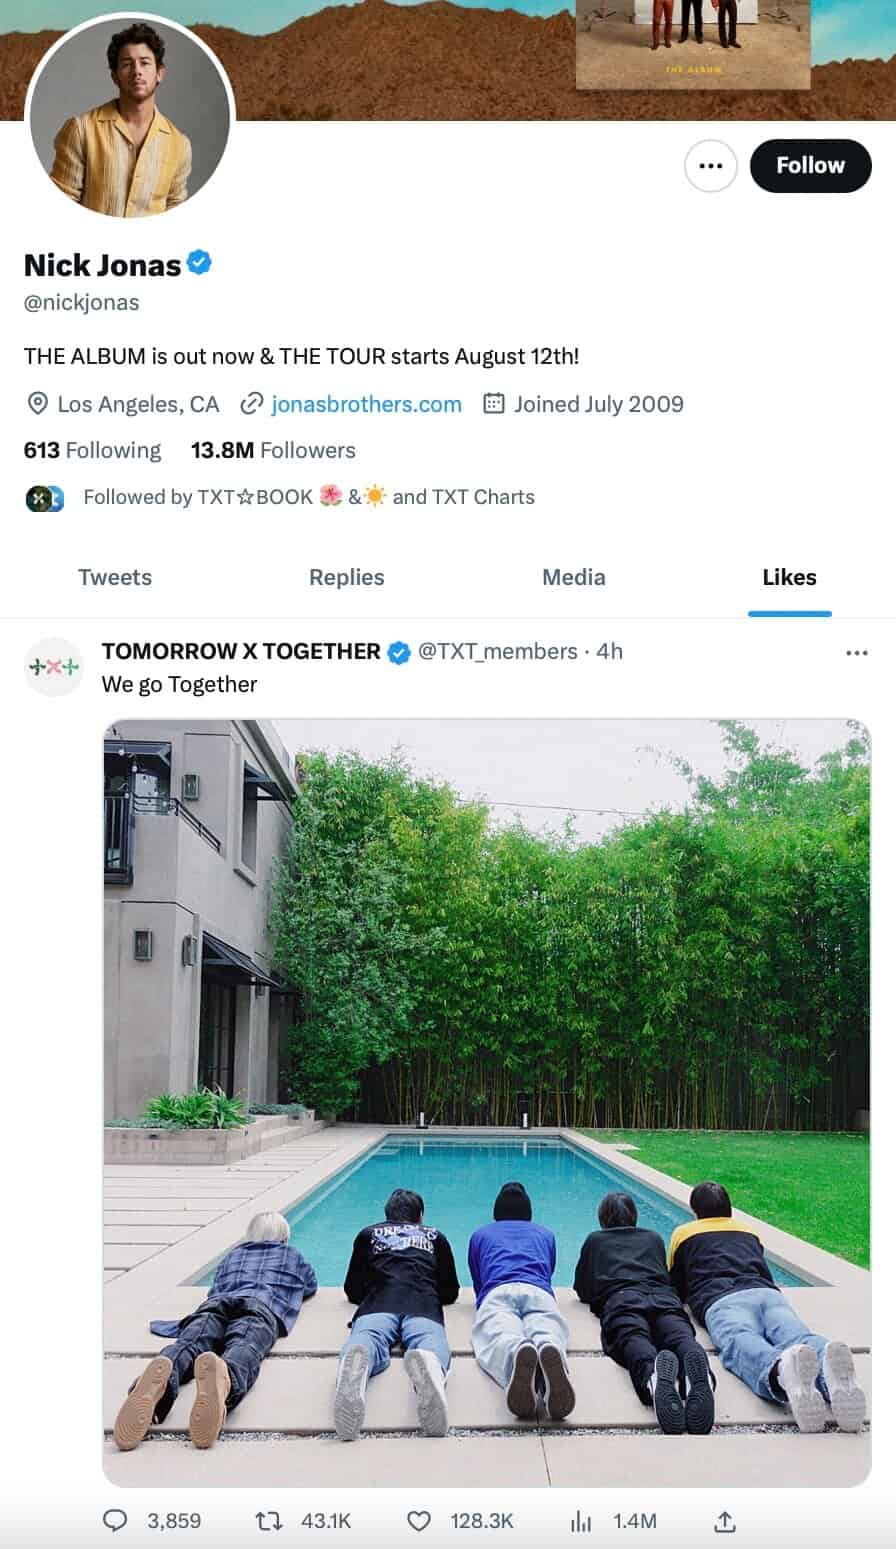Click the @TXT_members handle
This screenshot has width=896, height=1549.
[497, 651]
